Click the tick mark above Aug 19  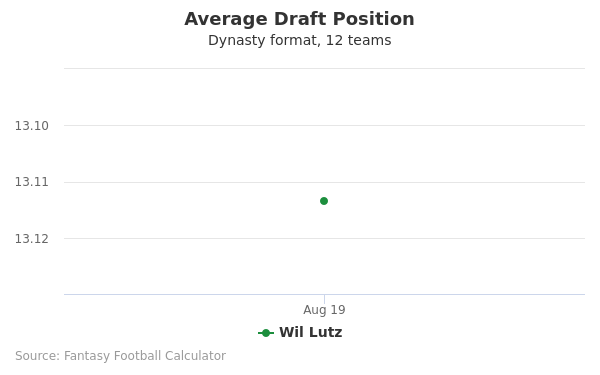(x=324, y=299)
